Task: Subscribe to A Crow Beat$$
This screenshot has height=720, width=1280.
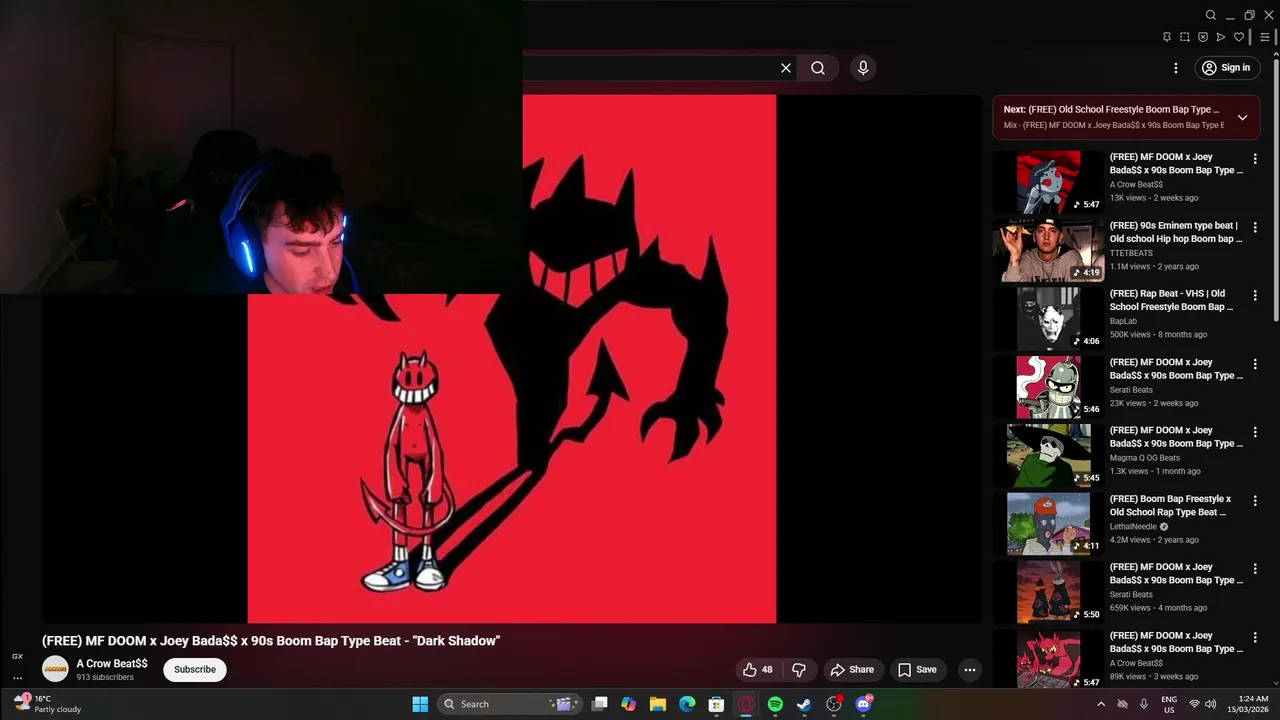Action: pyautogui.click(x=195, y=670)
